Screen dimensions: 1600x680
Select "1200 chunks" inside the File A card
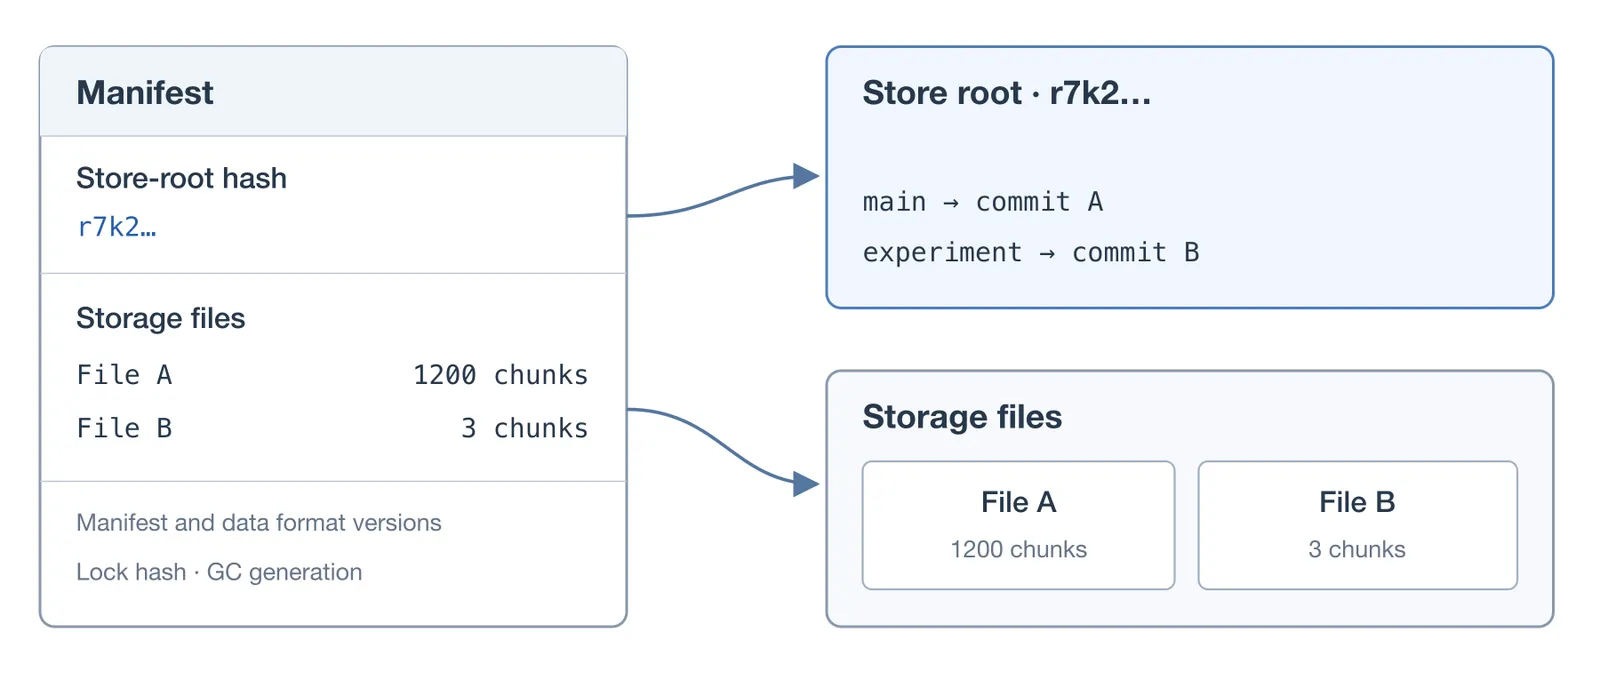1018,549
